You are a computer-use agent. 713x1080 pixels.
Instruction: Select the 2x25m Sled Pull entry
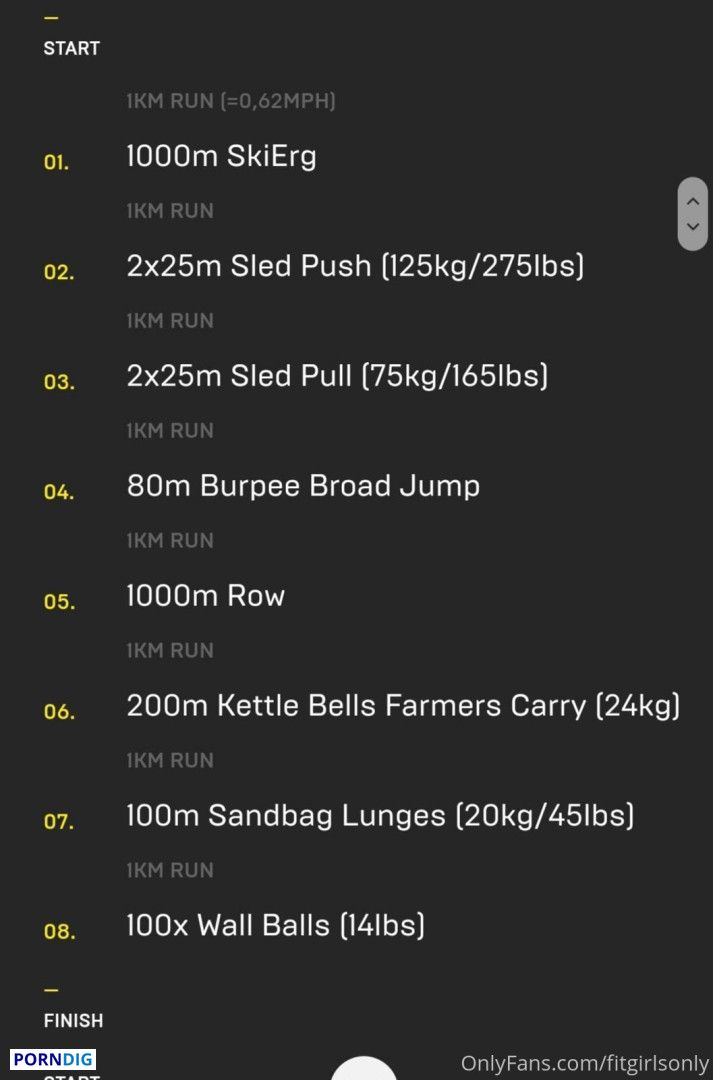click(337, 376)
